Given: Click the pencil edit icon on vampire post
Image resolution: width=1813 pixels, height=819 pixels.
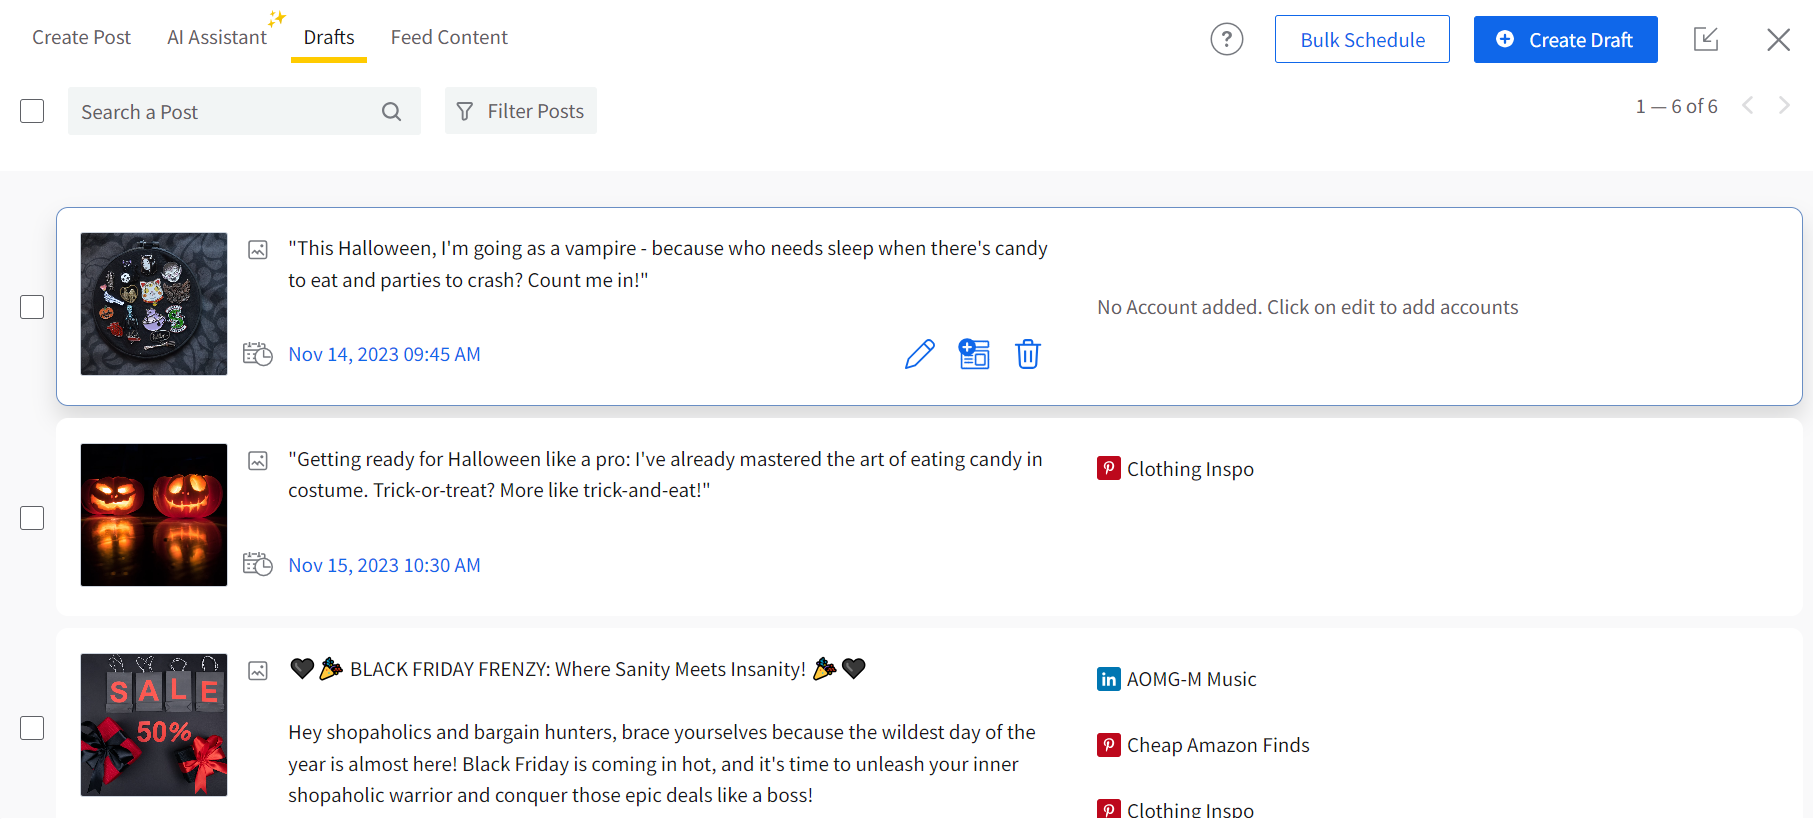Looking at the screenshot, I should pyautogui.click(x=919, y=354).
